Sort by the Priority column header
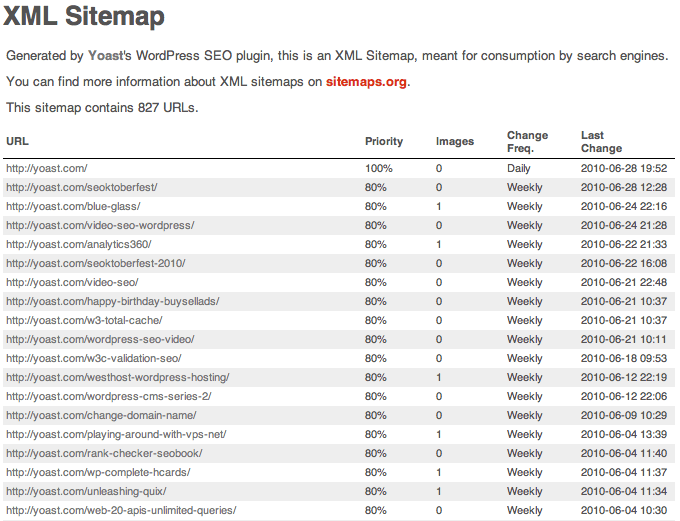Screen dimensions: 680x521 pos(384,142)
